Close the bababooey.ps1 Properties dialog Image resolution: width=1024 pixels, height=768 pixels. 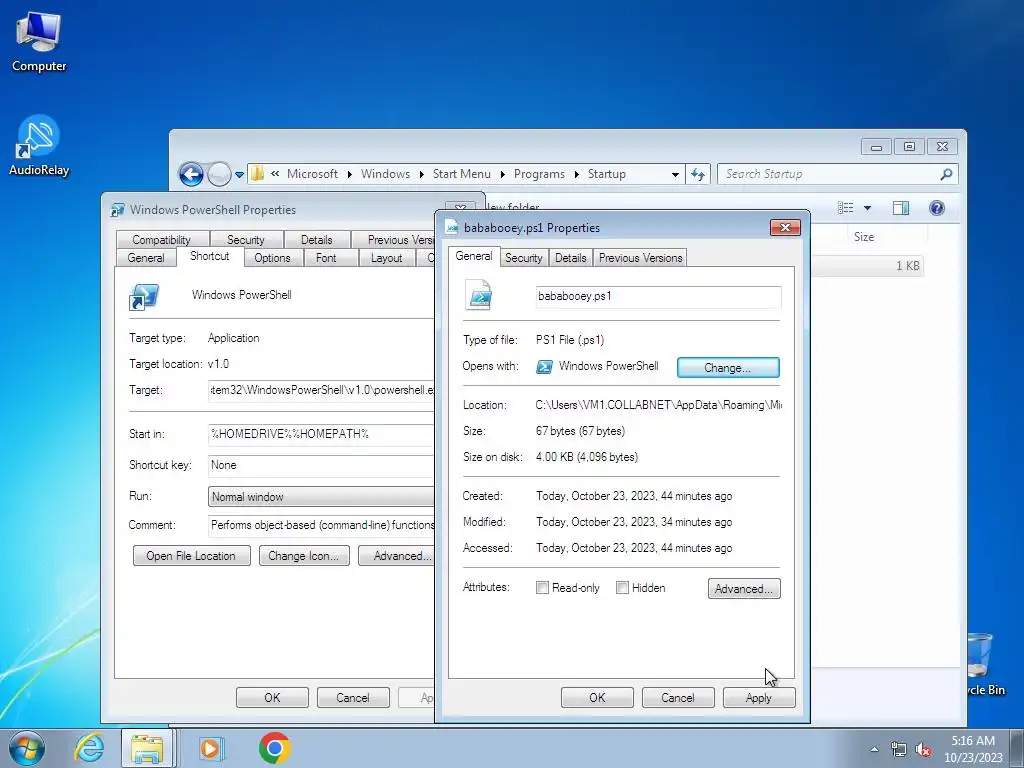(x=786, y=227)
